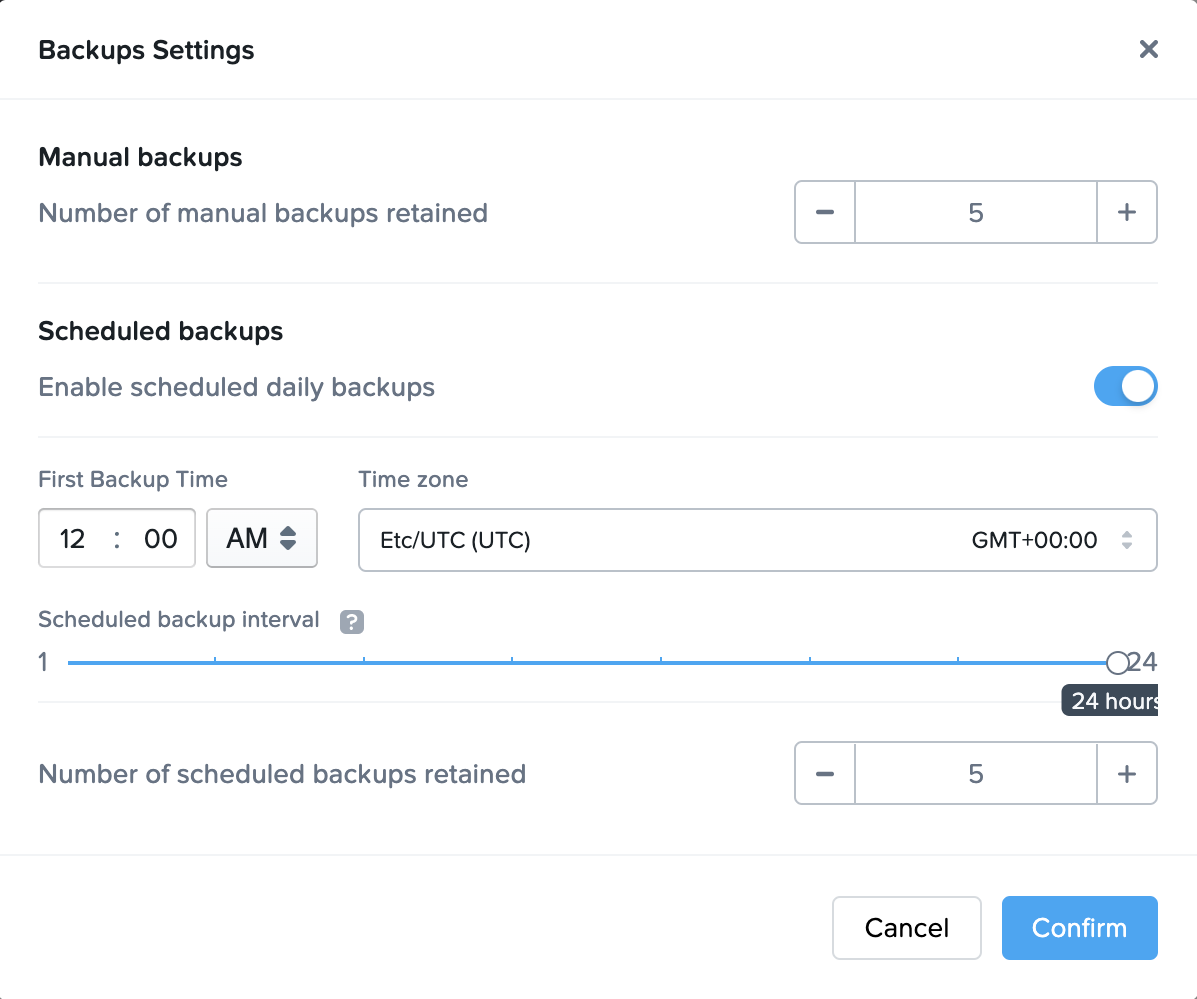Click the time zone selector arrows

coord(1128,540)
